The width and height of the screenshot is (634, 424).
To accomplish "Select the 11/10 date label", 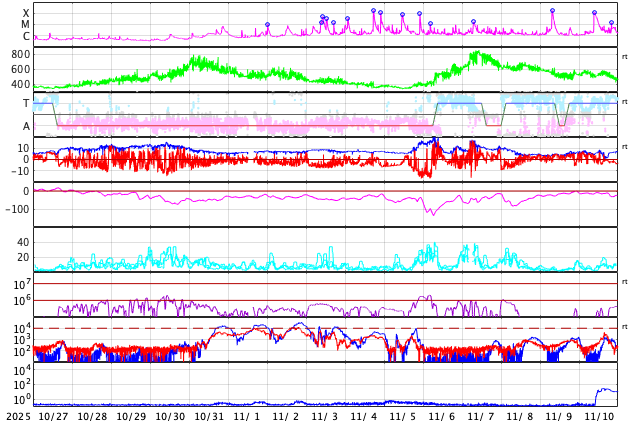I will pos(599,416).
